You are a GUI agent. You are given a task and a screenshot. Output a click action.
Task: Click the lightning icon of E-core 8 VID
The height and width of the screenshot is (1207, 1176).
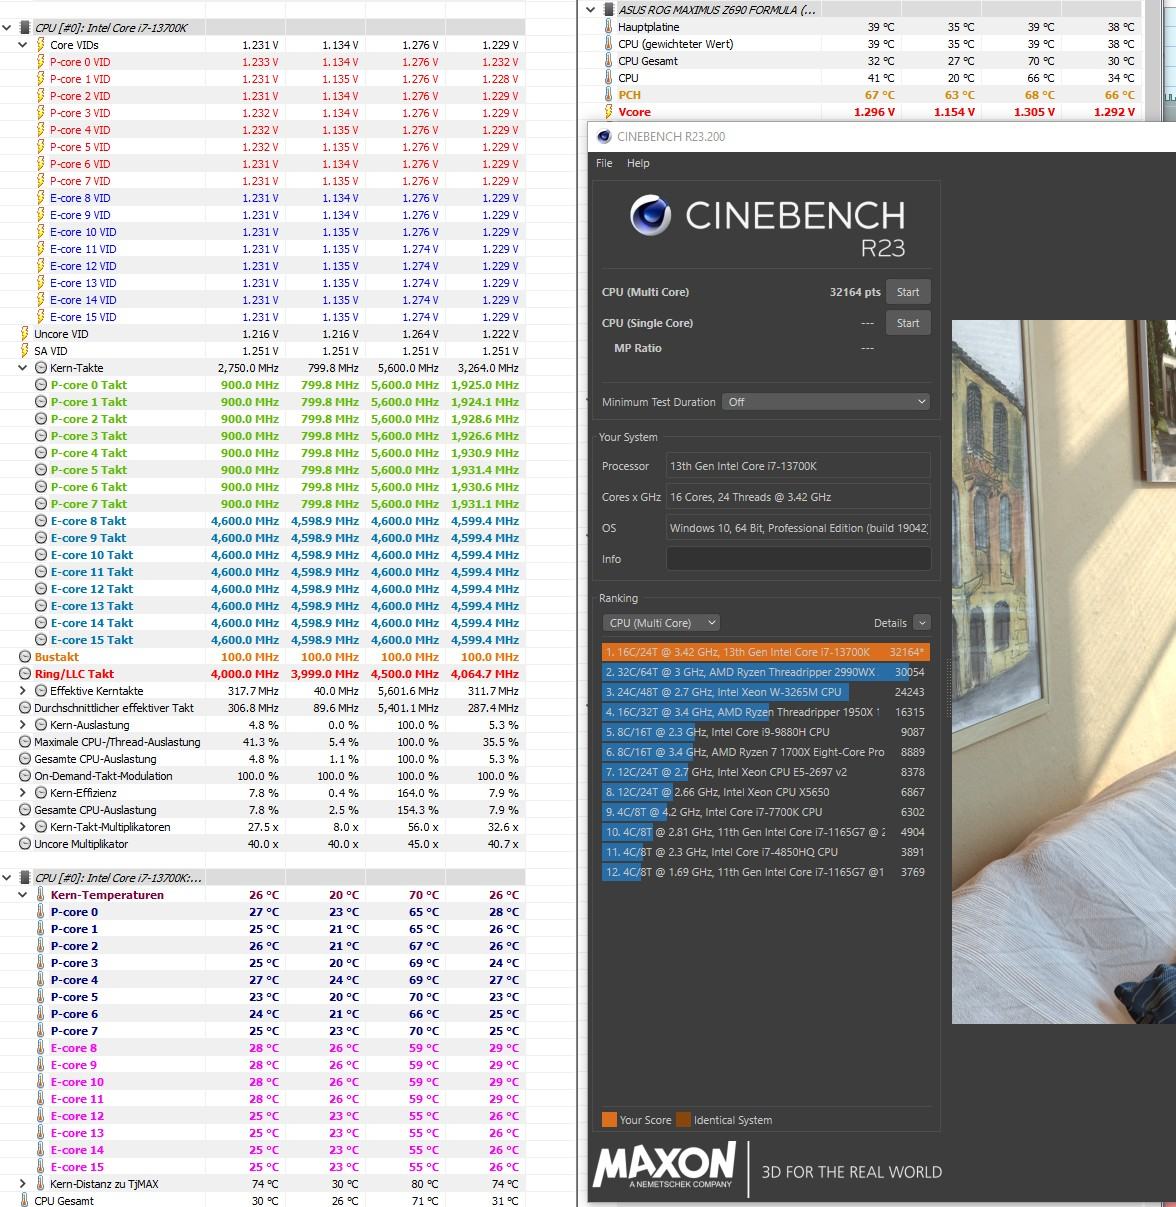pyautogui.click(x=41, y=198)
